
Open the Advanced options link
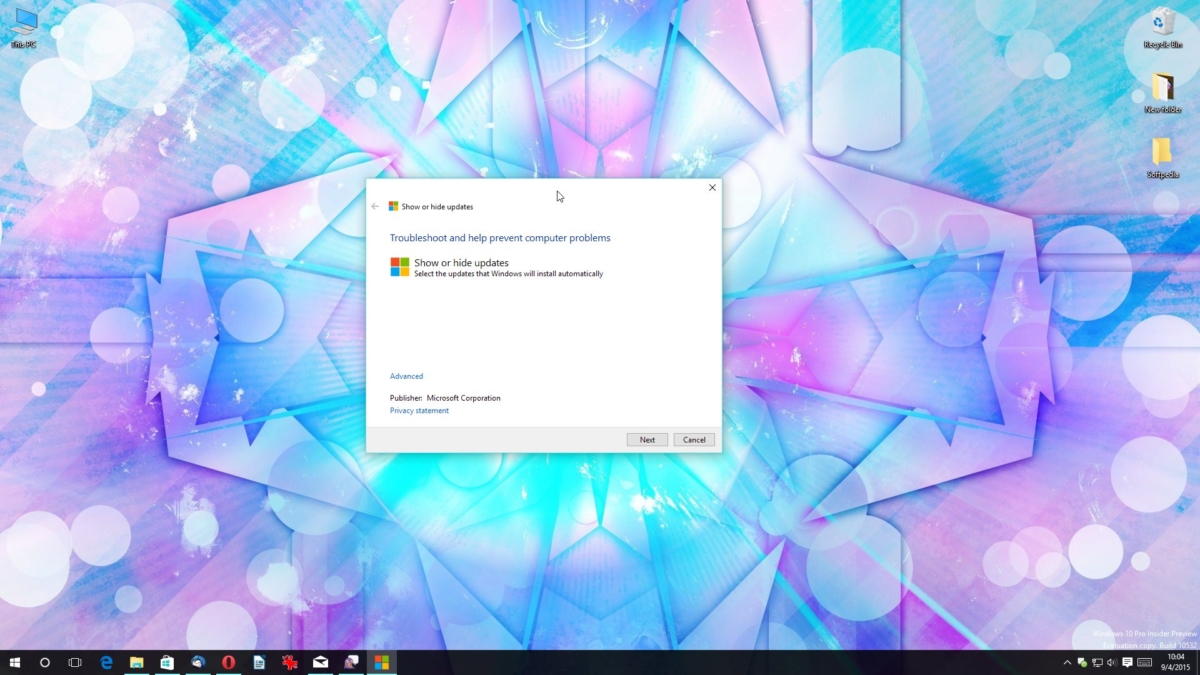[x=406, y=375]
